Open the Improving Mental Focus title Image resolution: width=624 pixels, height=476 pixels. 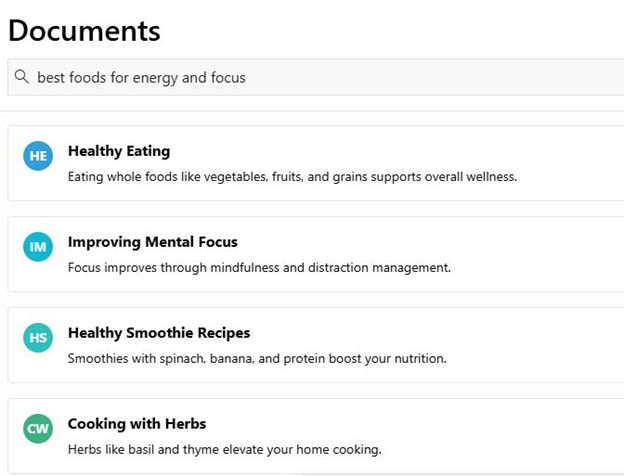(x=153, y=242)
